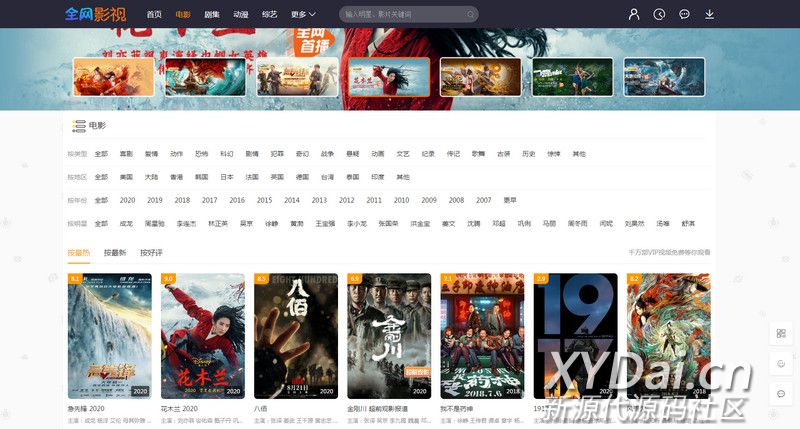
Task: Open the 花木兰 2020 movie poster
Action: (203, 336)
